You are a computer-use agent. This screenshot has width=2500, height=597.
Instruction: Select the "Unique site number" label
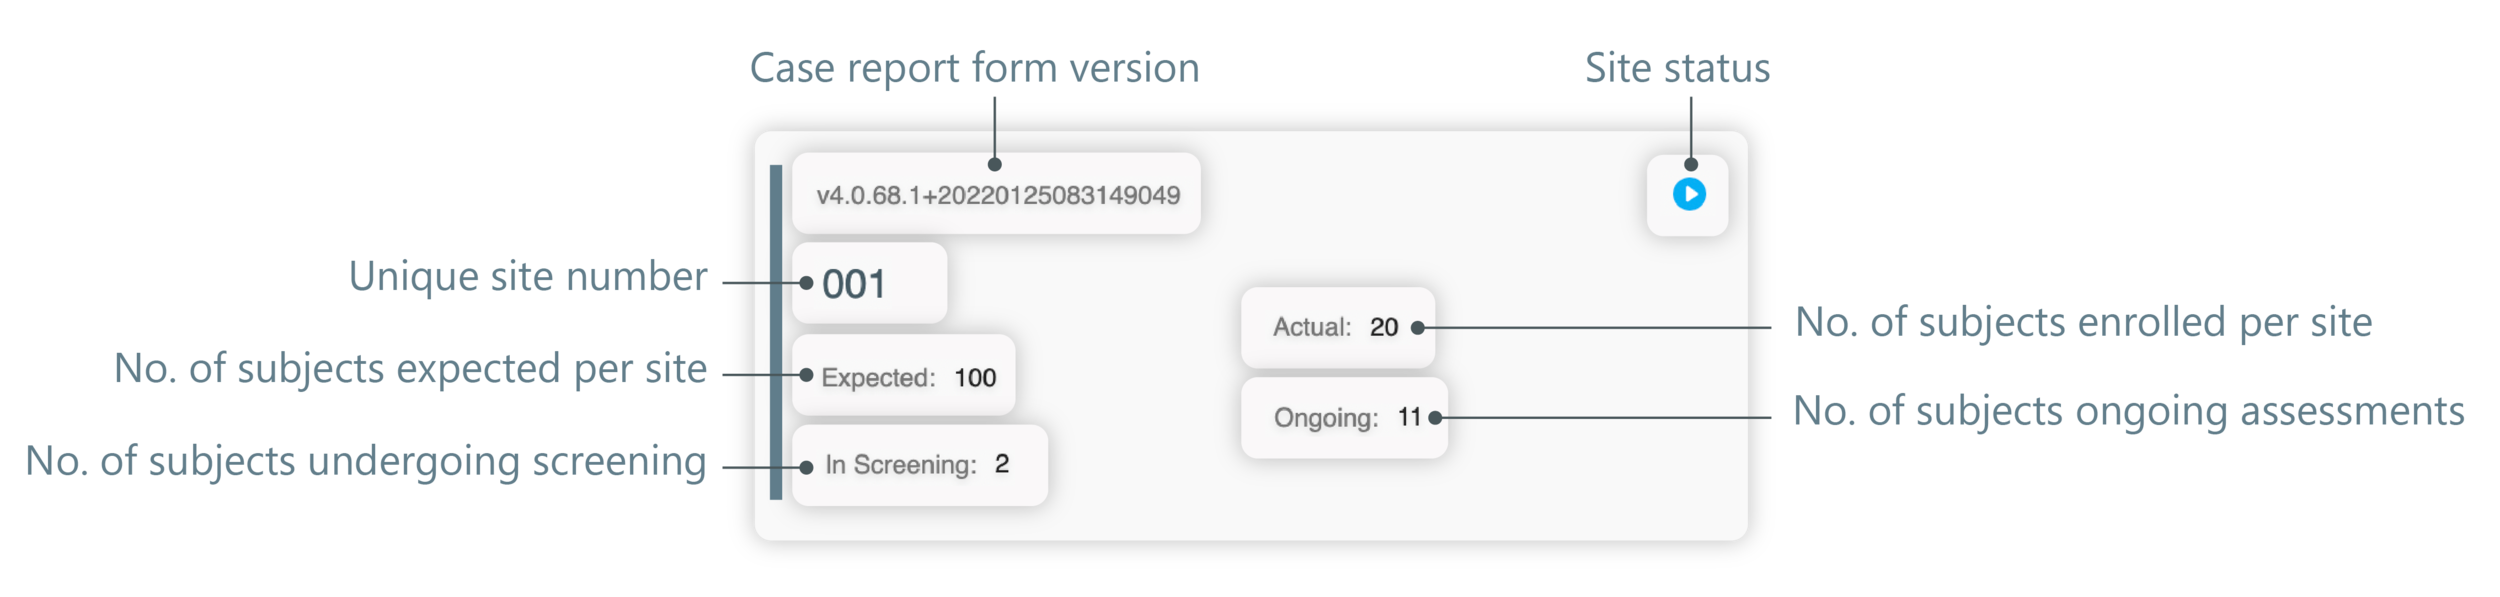527,277
